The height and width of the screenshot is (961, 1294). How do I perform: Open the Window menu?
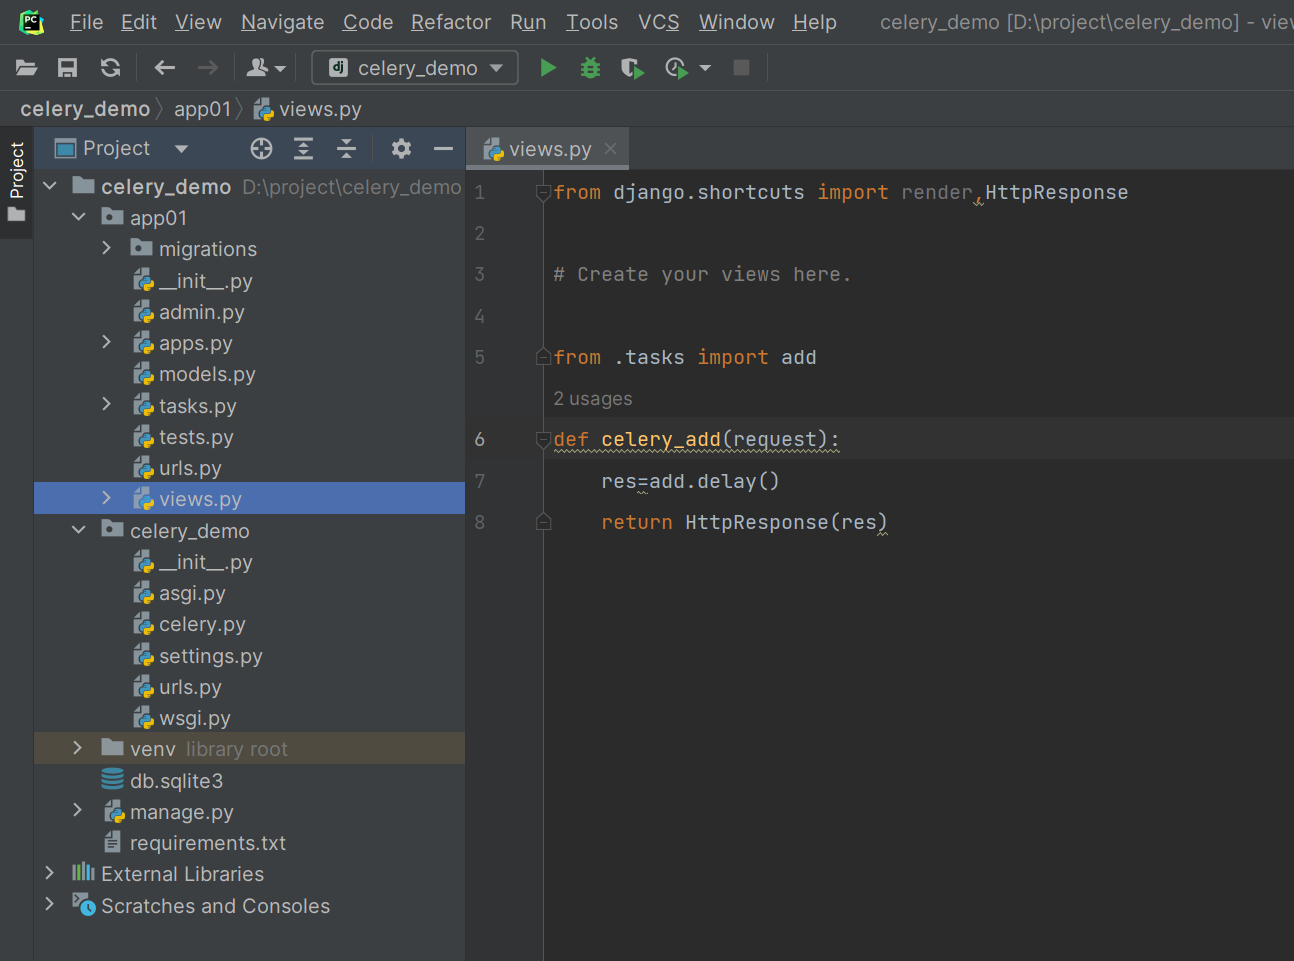tap(736, 22)
